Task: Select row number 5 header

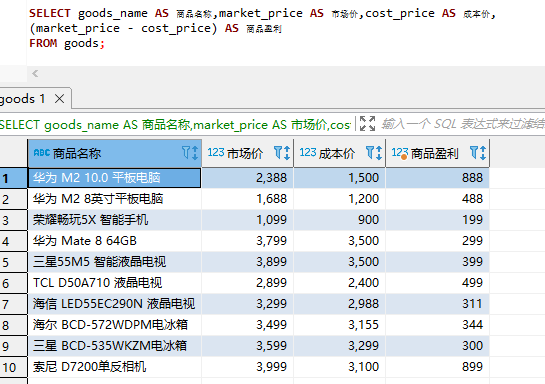Action: [13, 262]
